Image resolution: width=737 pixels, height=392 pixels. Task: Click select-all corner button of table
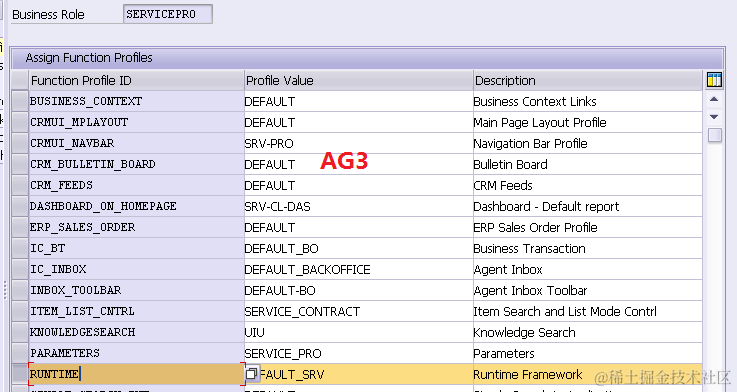pyautogui.click(x=20, y=80)
